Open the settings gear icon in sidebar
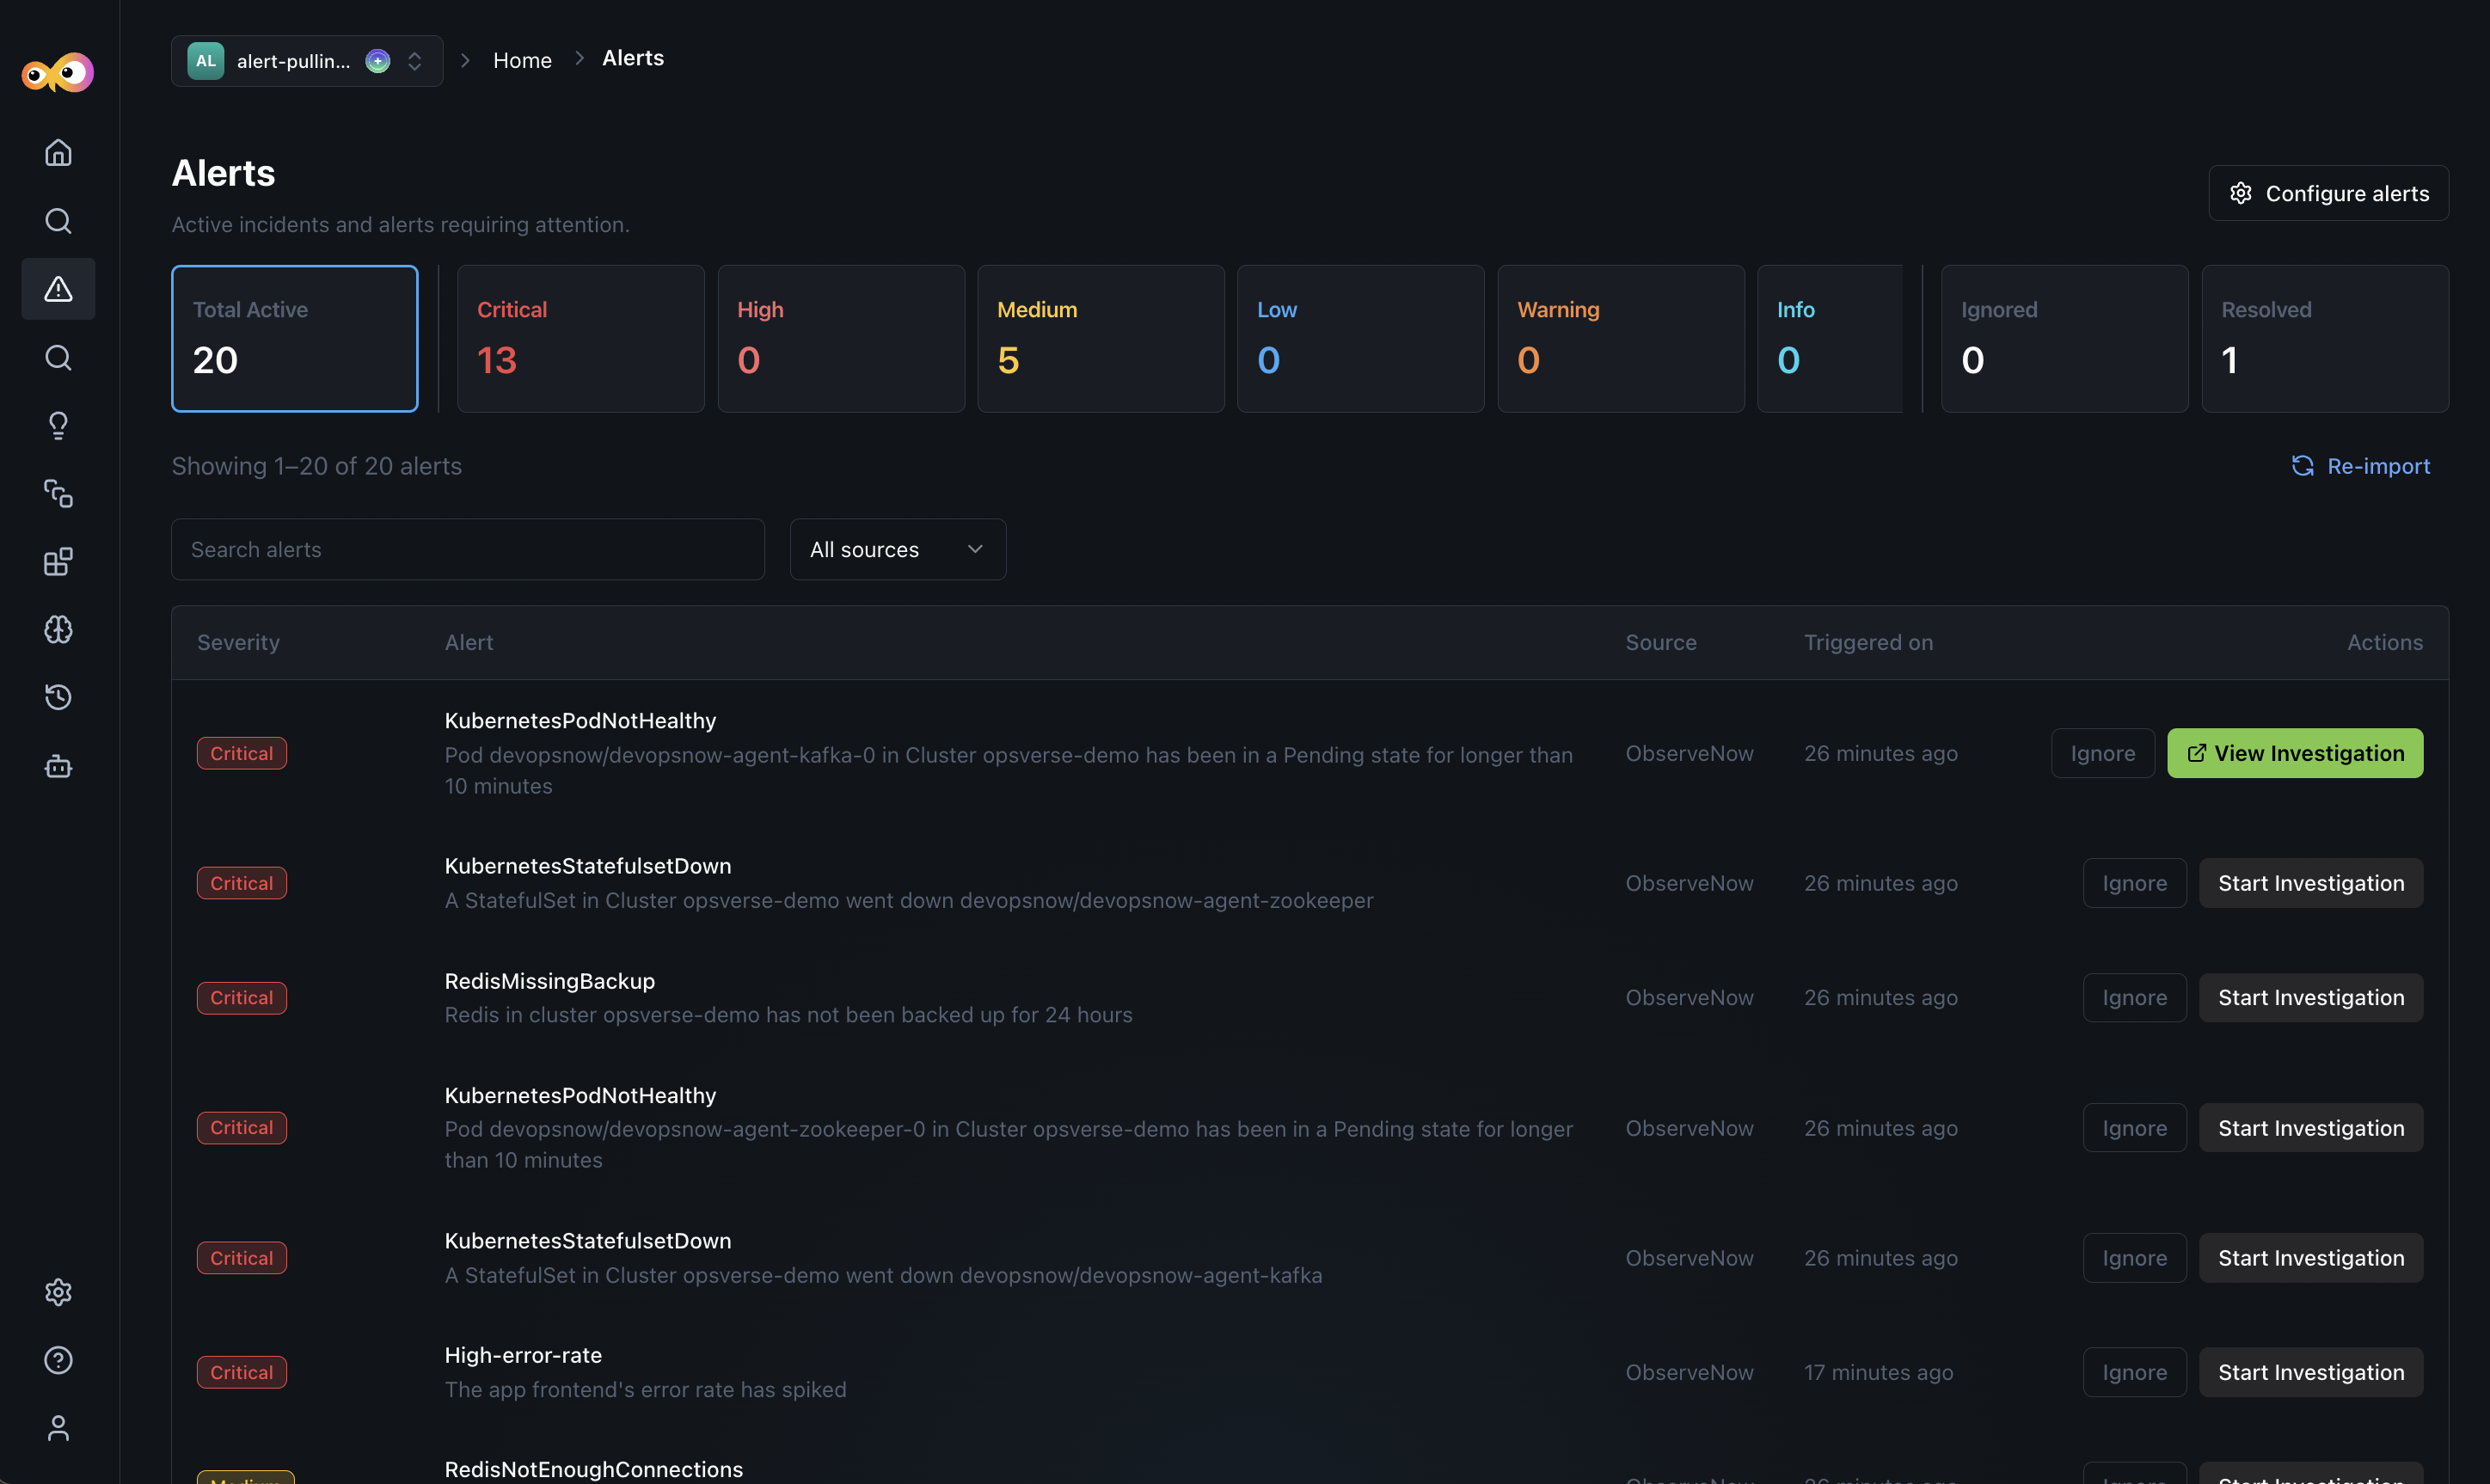 tap(58, 1292)
